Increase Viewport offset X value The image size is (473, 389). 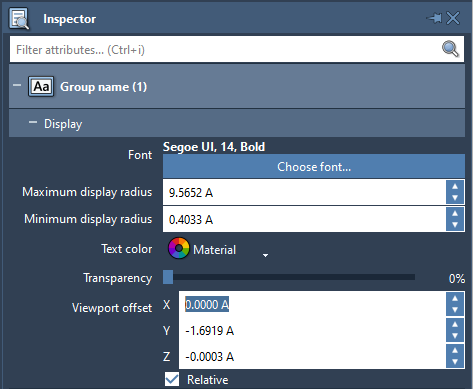(455, 298)
